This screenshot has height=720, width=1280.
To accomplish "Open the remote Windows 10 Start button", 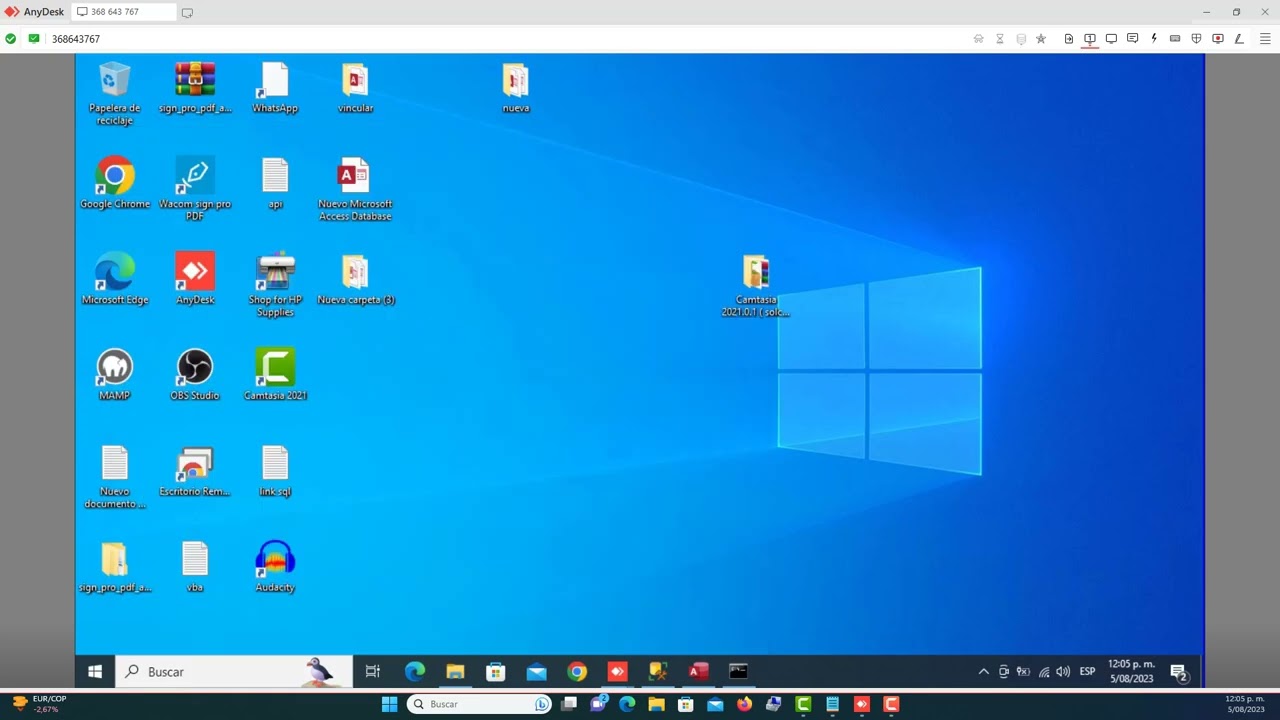I will pyautogui.click(x=95, y=672).
